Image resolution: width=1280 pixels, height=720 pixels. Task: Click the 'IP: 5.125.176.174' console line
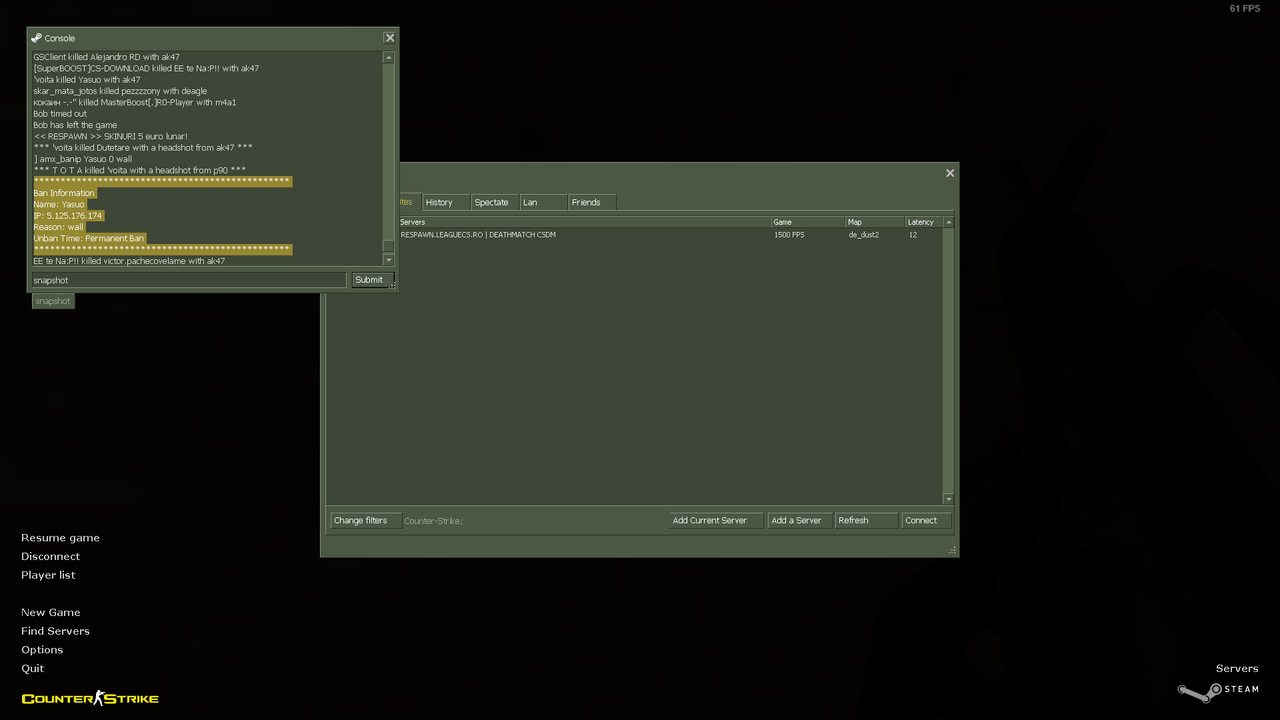pos(68,216)
